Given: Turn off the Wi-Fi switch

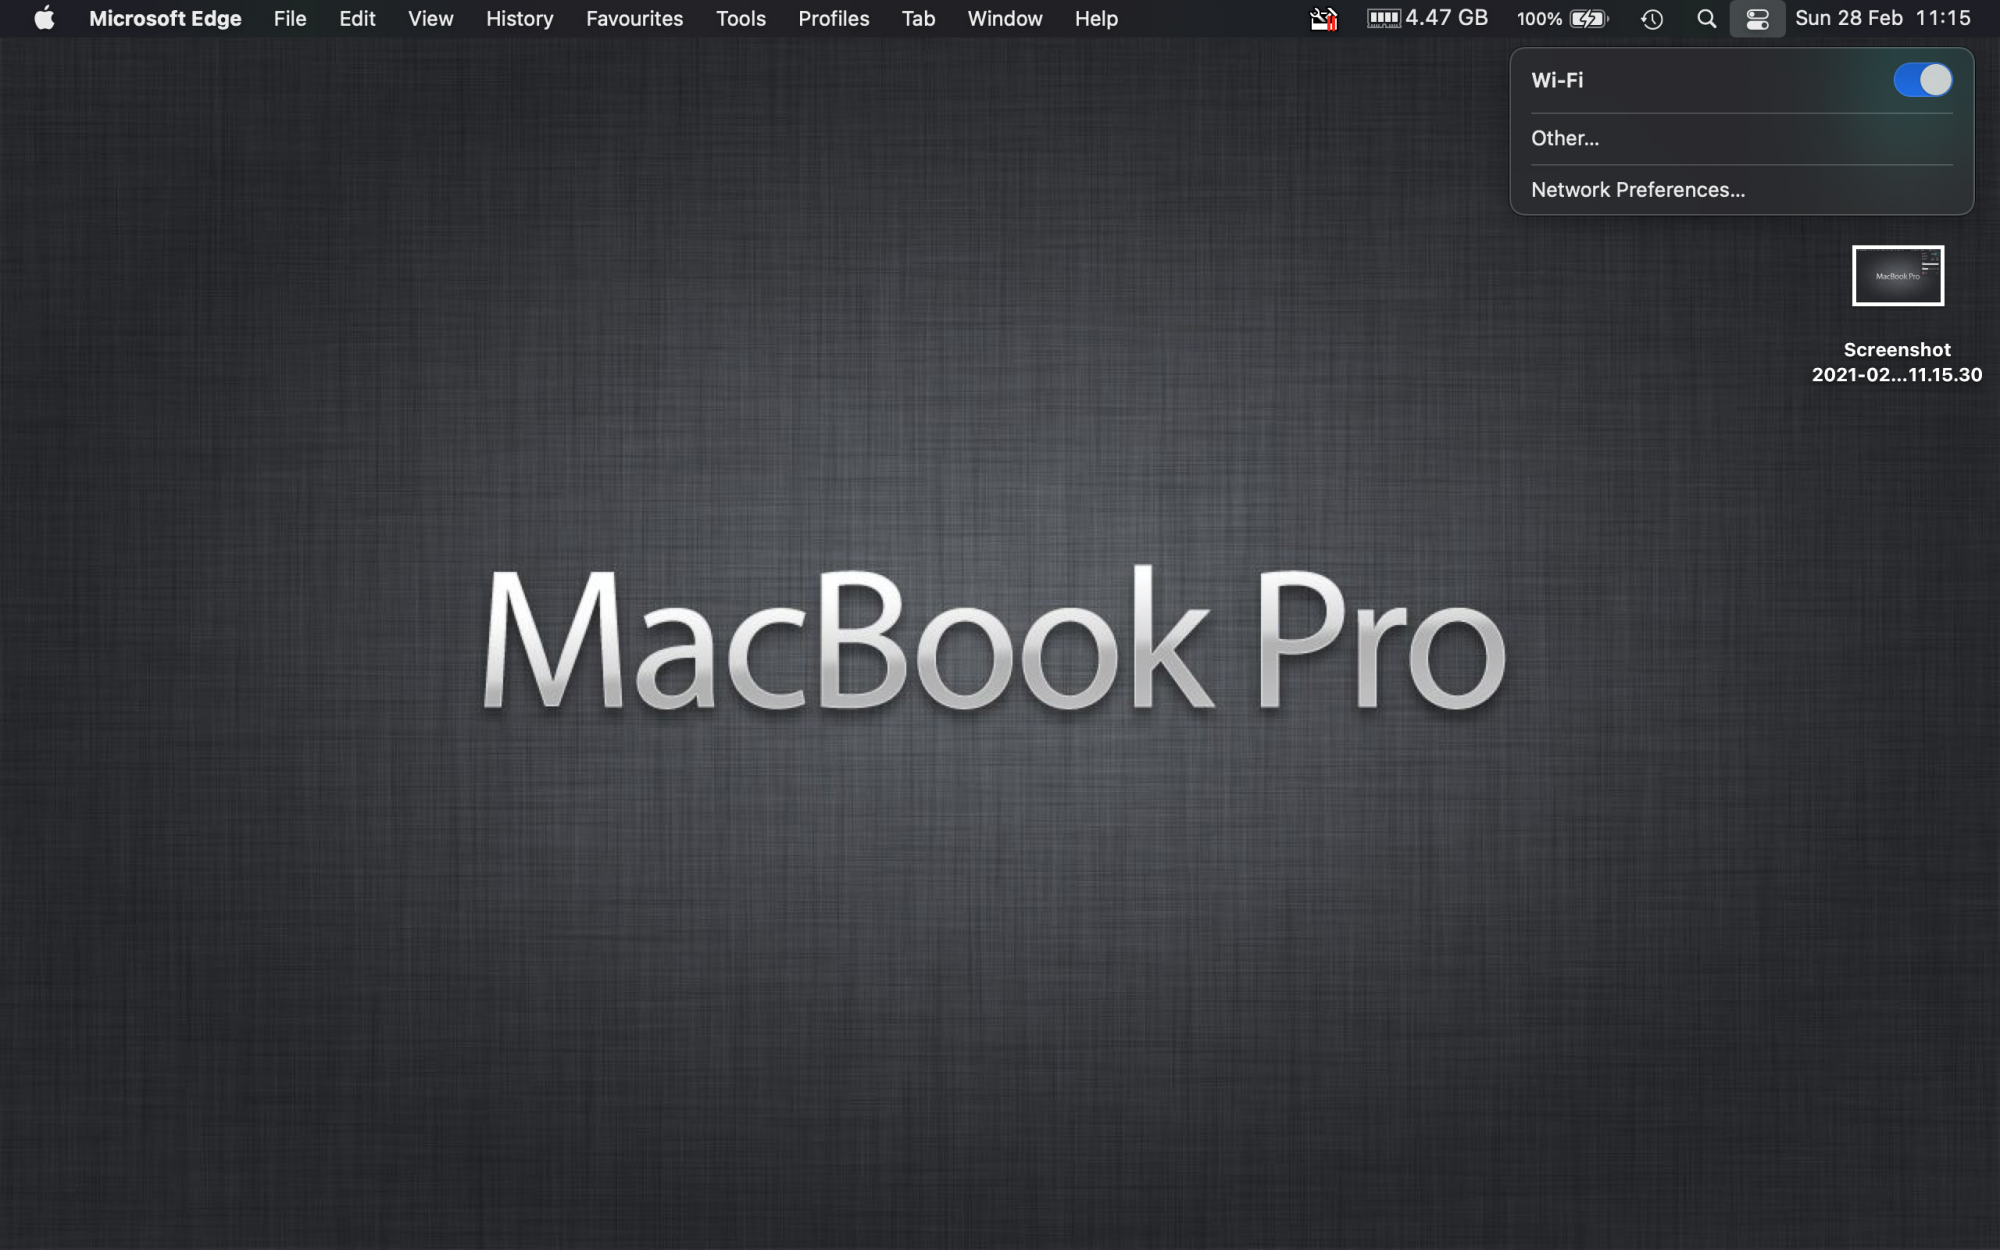Looking at the screenshot, I should [1921, 80].
